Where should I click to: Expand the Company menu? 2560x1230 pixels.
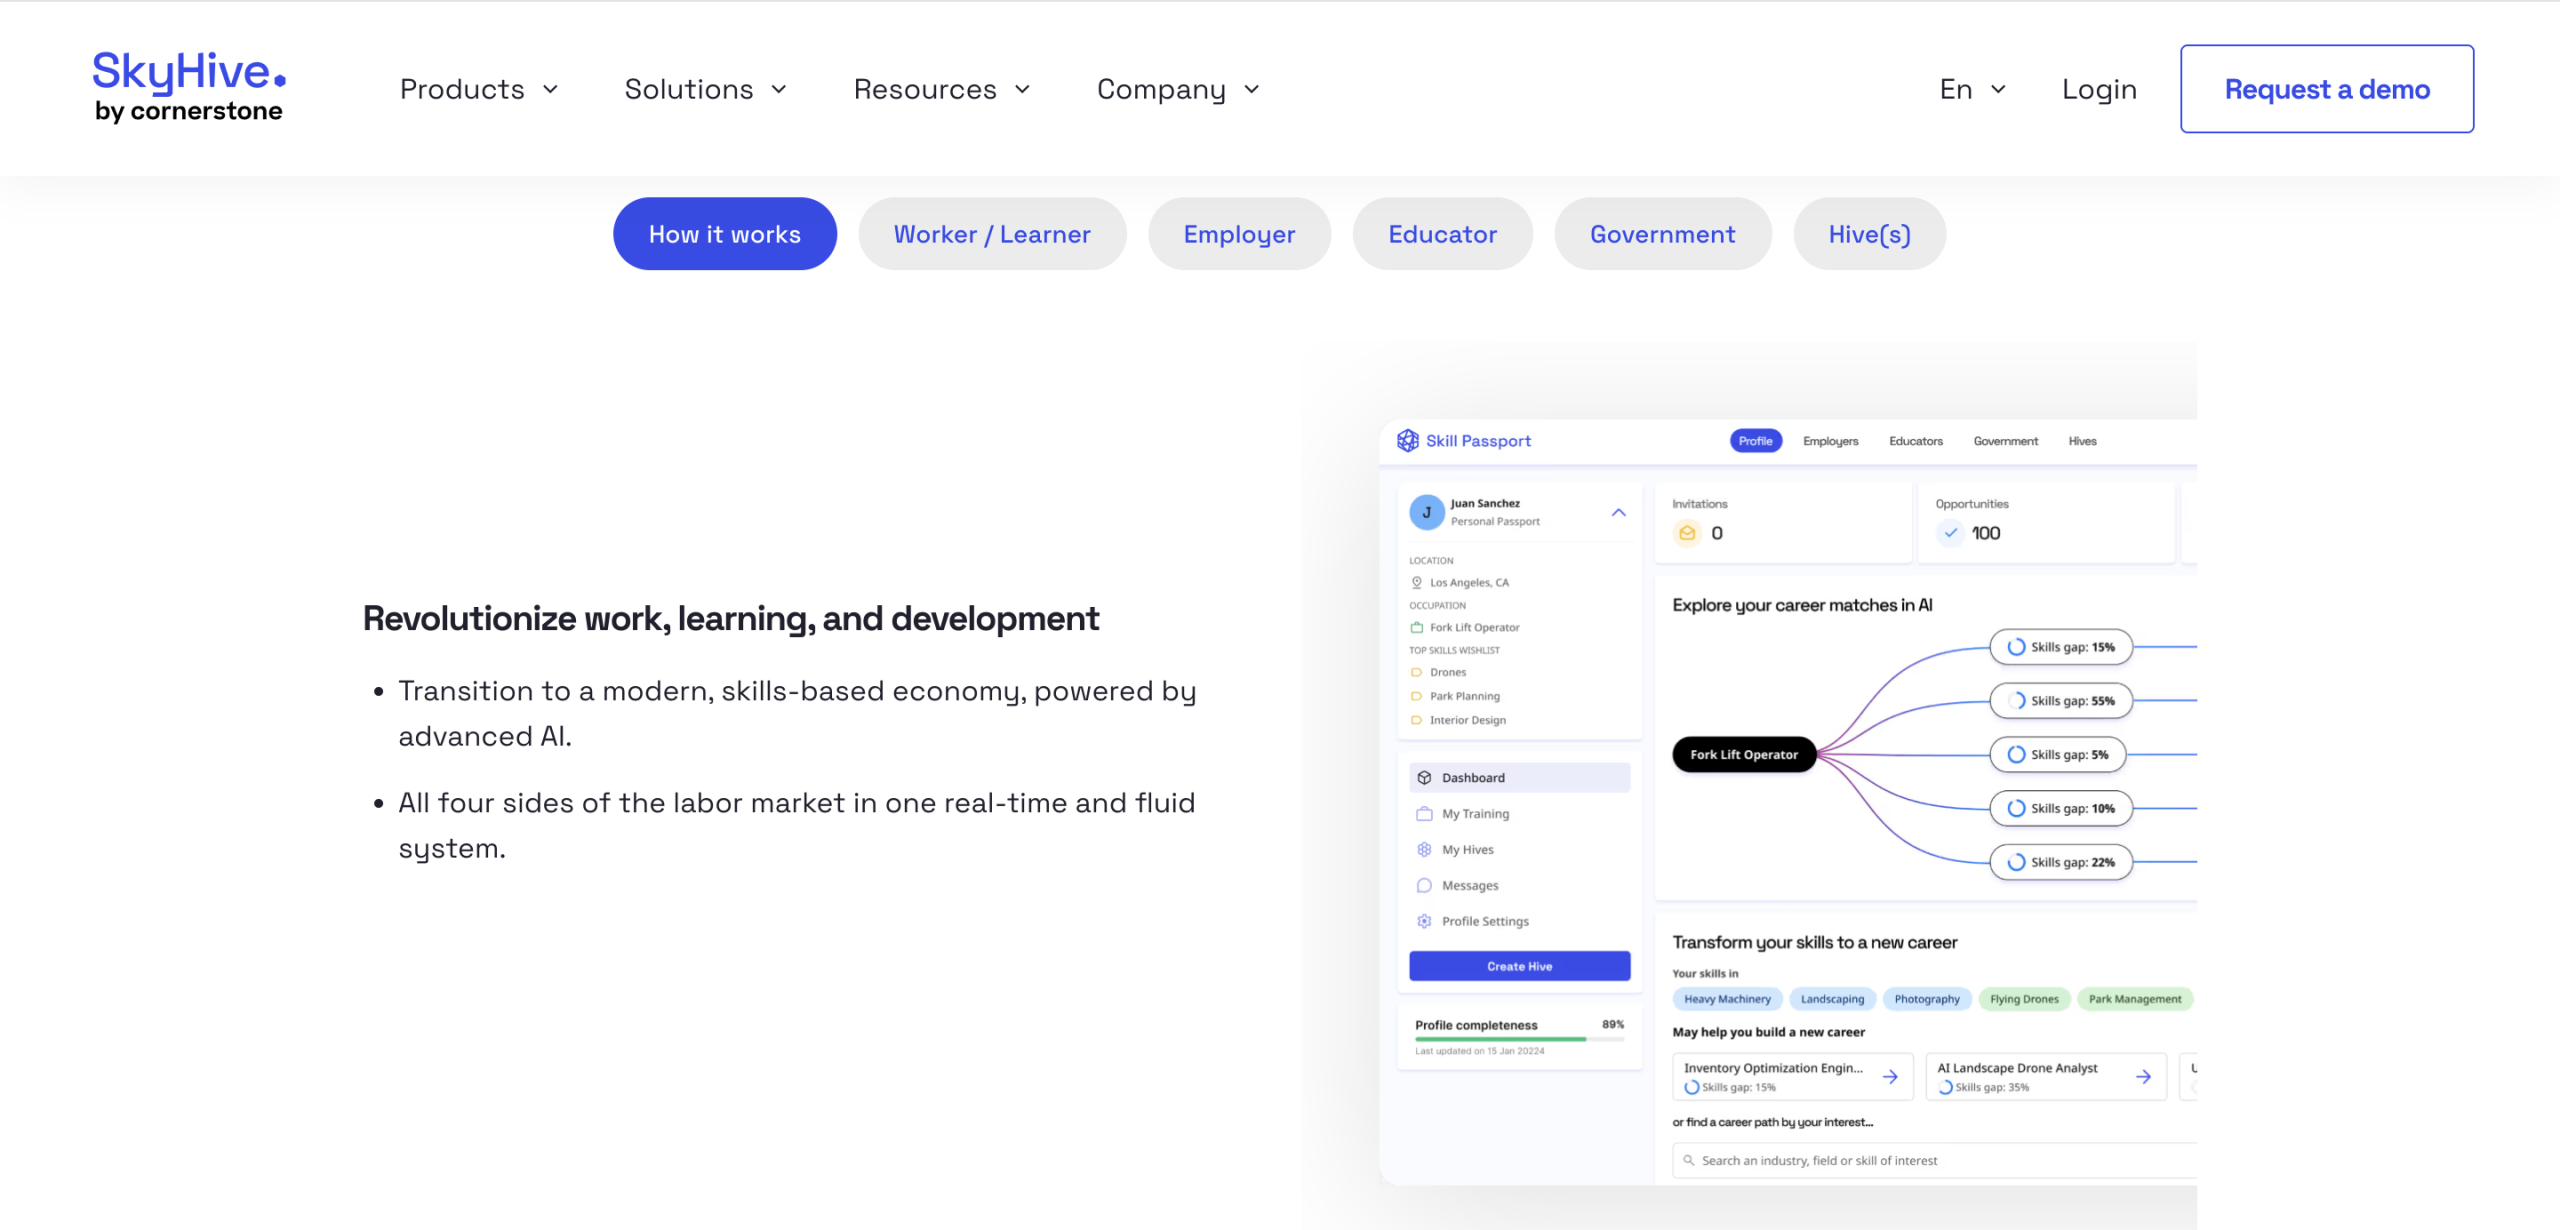click(x=1179, y=89)
